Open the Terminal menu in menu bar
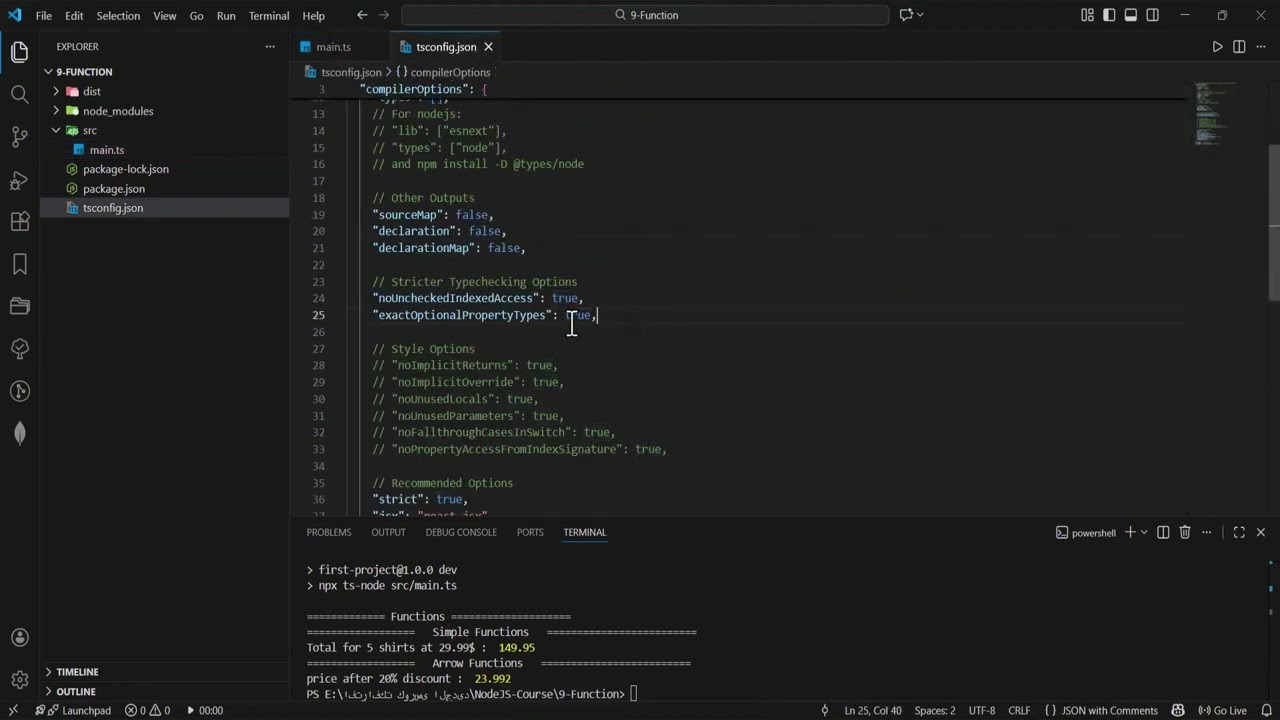 pyautogui.click(x=268, y=16)
